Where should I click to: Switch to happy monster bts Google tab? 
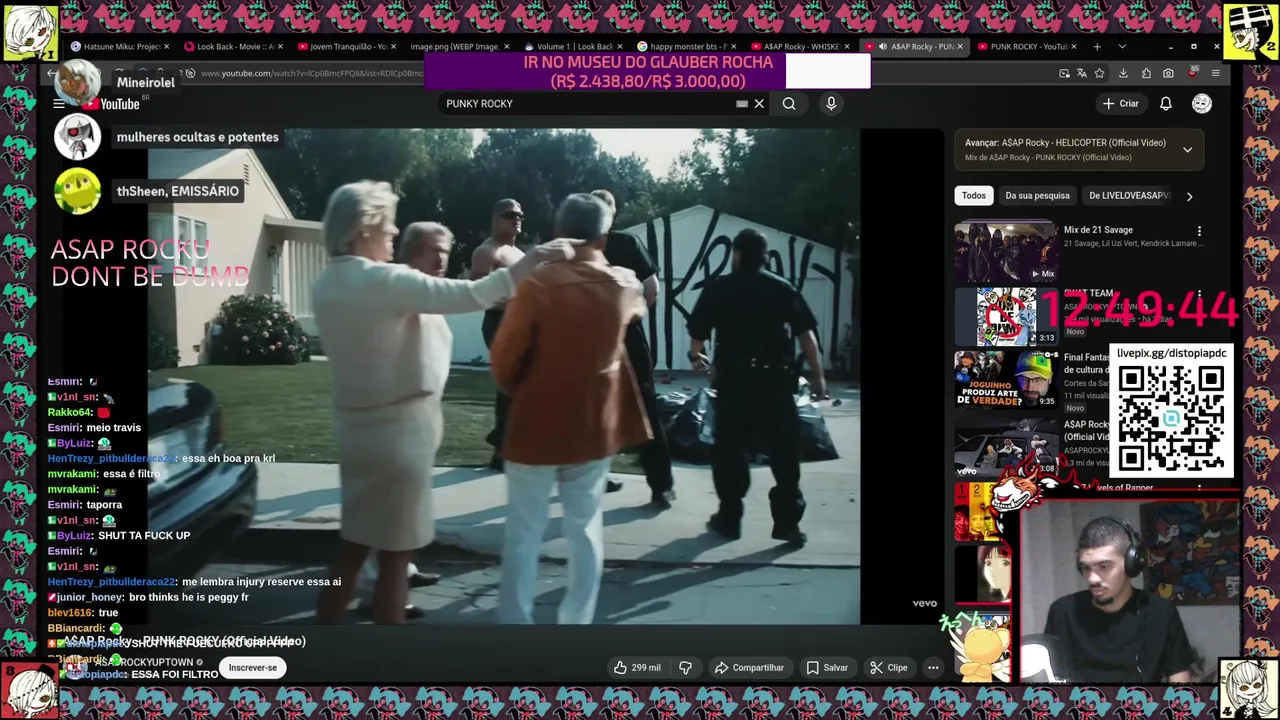tap(686, 46)
